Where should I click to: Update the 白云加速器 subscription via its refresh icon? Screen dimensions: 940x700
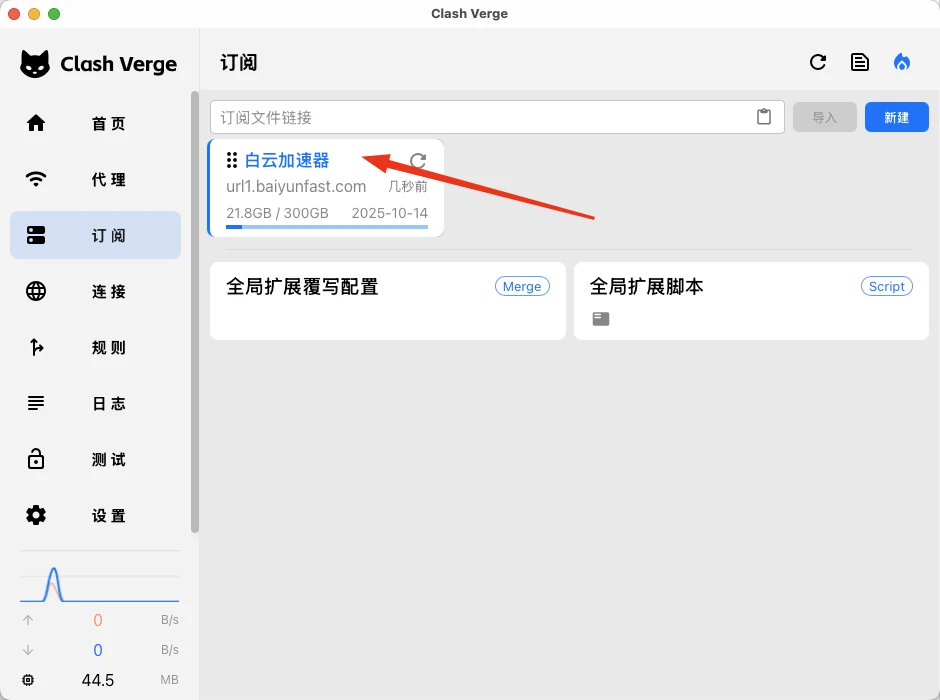pos(417,162)
